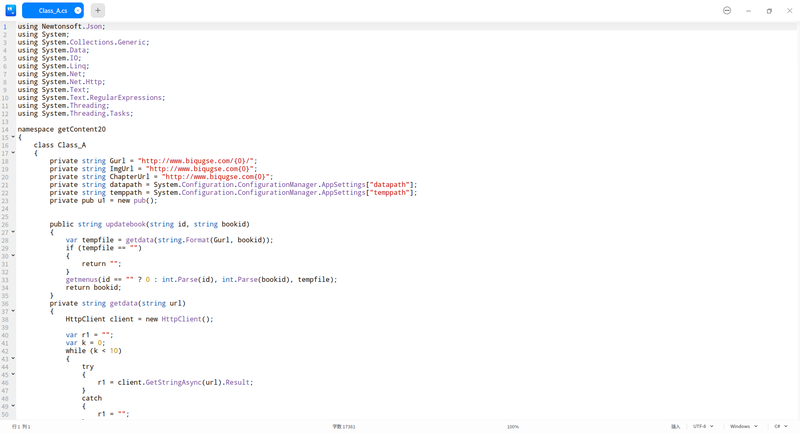Screen dimensions: 800x433
Task: Click the 'using System.Net.Http;' line
Action: pos(61,82)
